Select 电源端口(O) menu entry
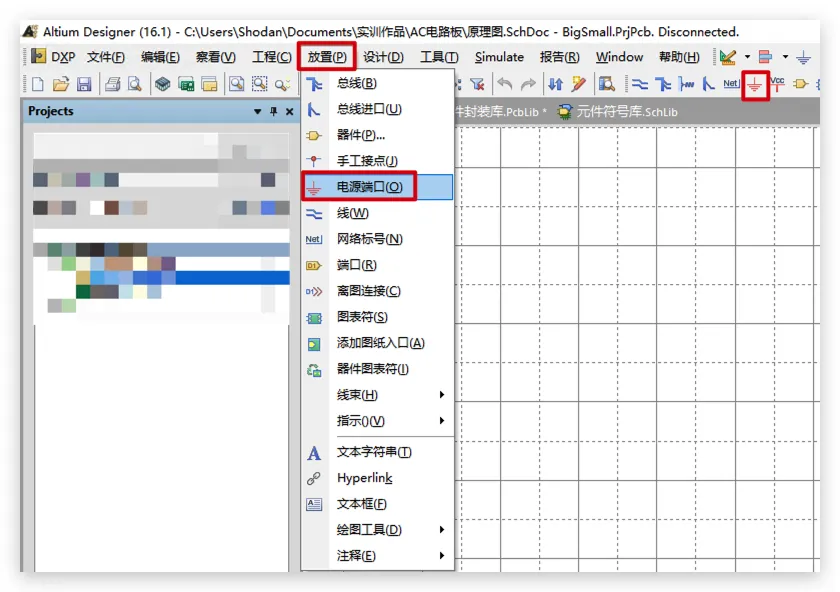Image resolution: width=840 pixels, height=592 pixels. click(x=378, y=187)
